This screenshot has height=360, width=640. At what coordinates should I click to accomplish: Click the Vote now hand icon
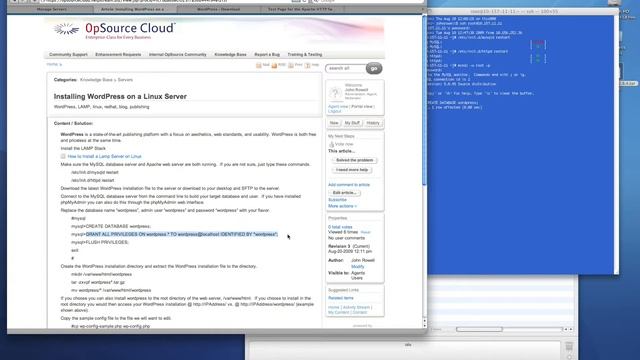pos(331,144)
